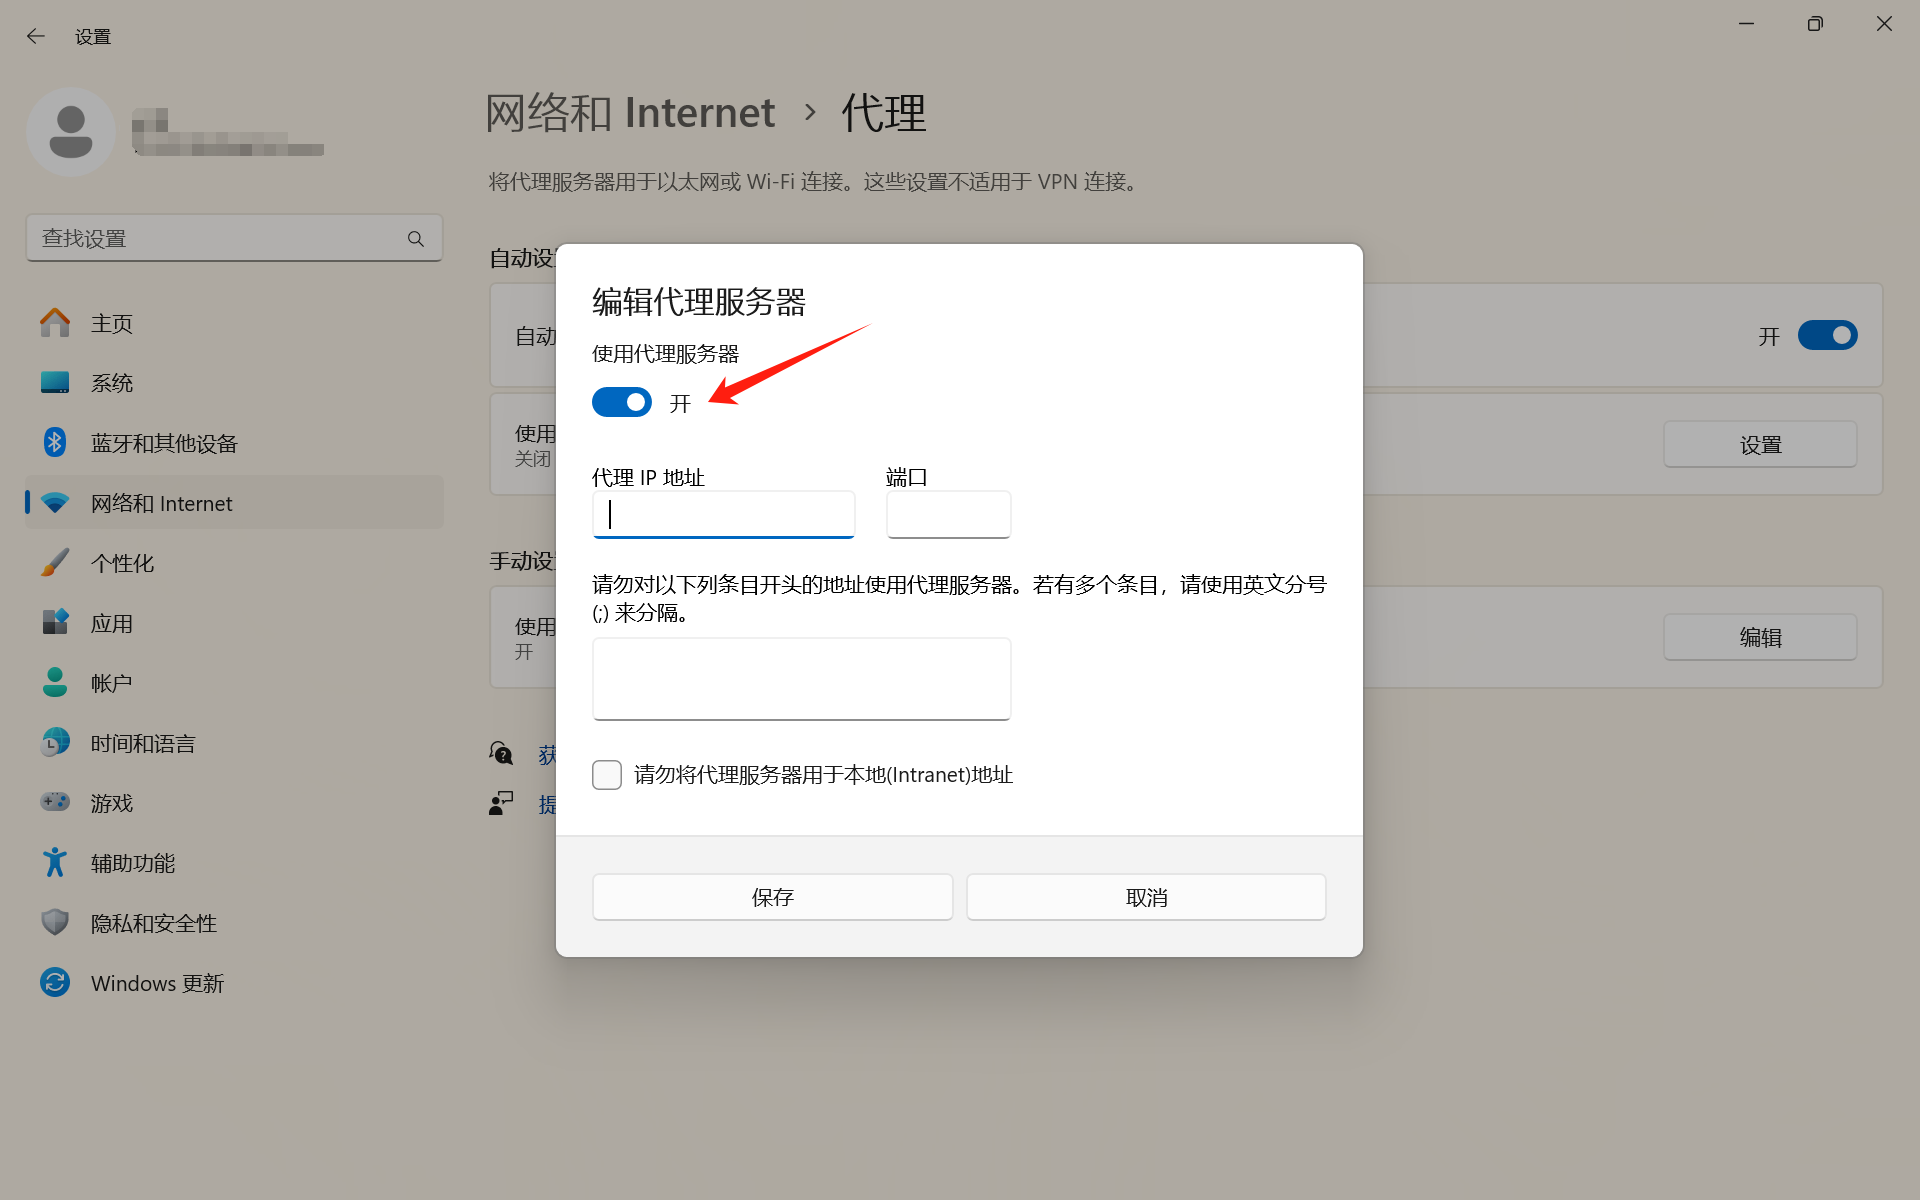The image size is (1920, 1200).
Task: Save the proxy server settings
Action: pos(772,897)
